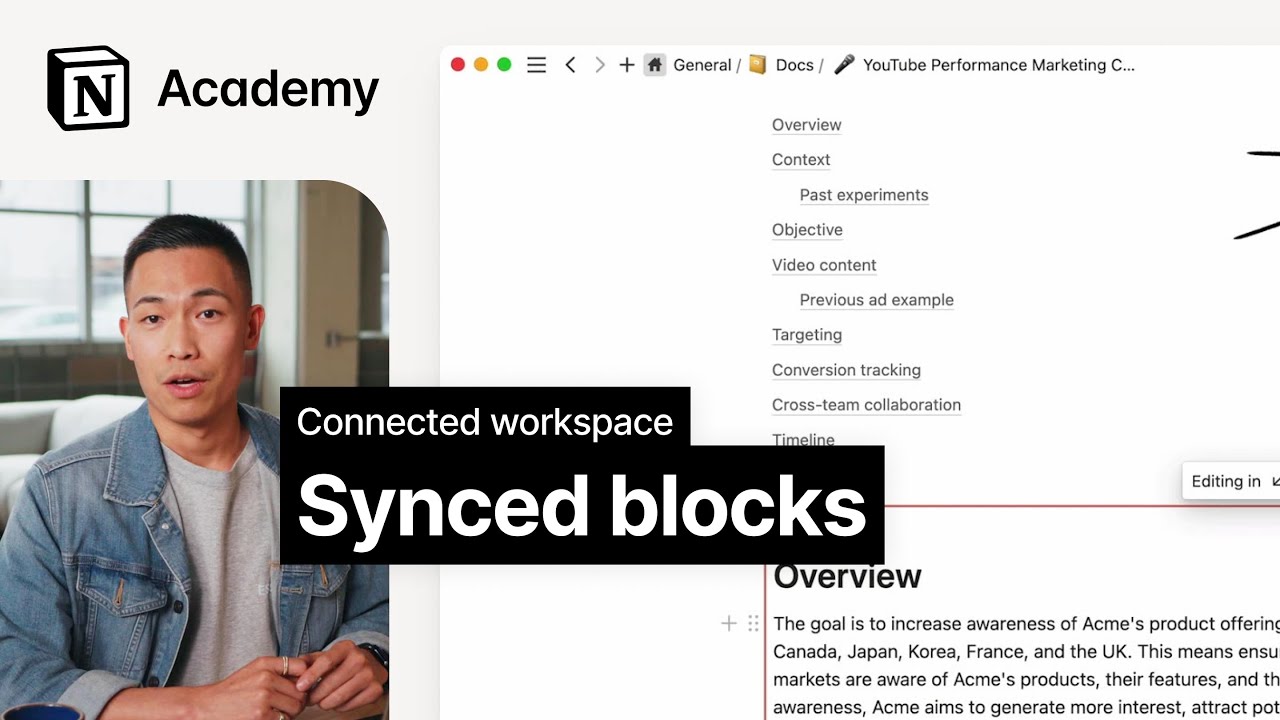The width and height of the screenshot is (1280, 720).
Task: Click the plus icon beside the paragraph
Action: click(729, 624)
